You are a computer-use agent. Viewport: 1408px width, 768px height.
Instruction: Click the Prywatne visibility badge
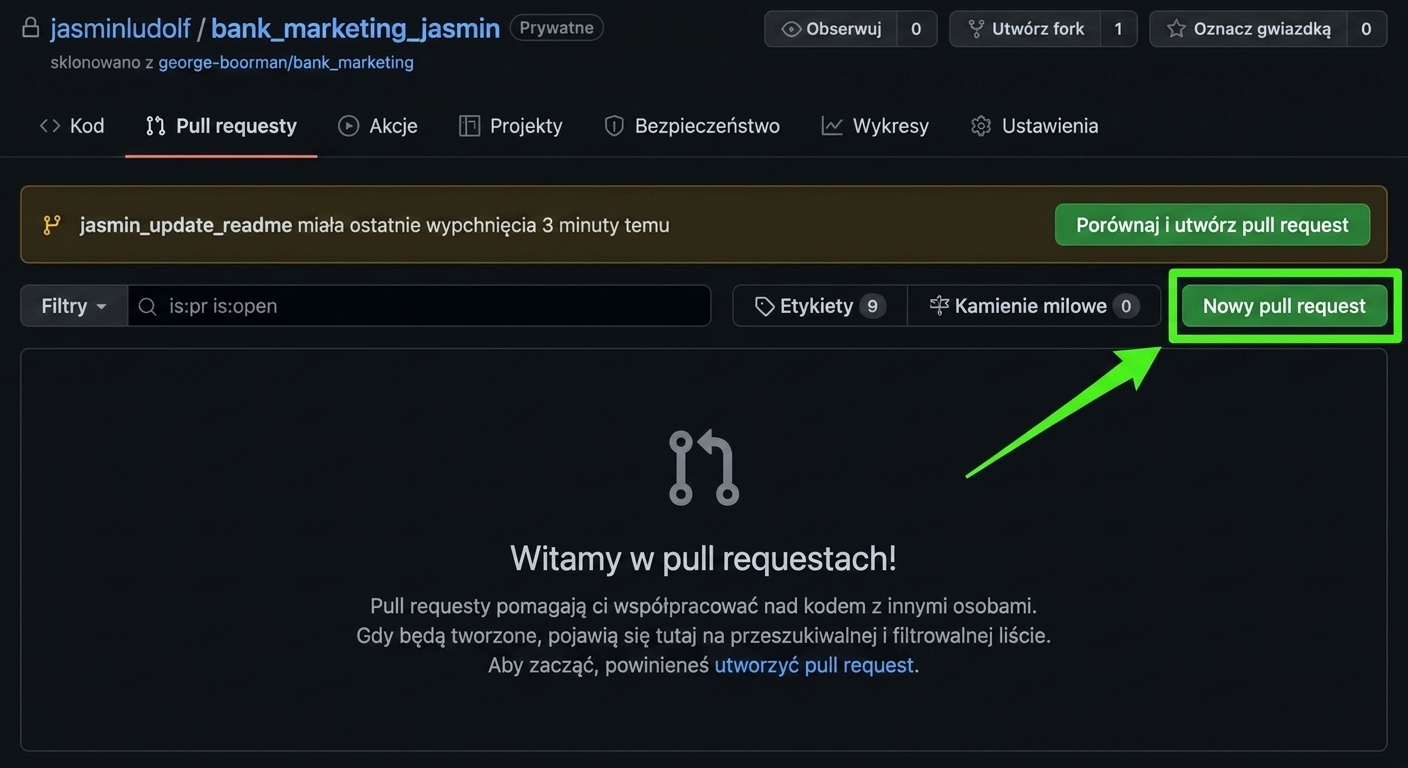pos(557,28)
